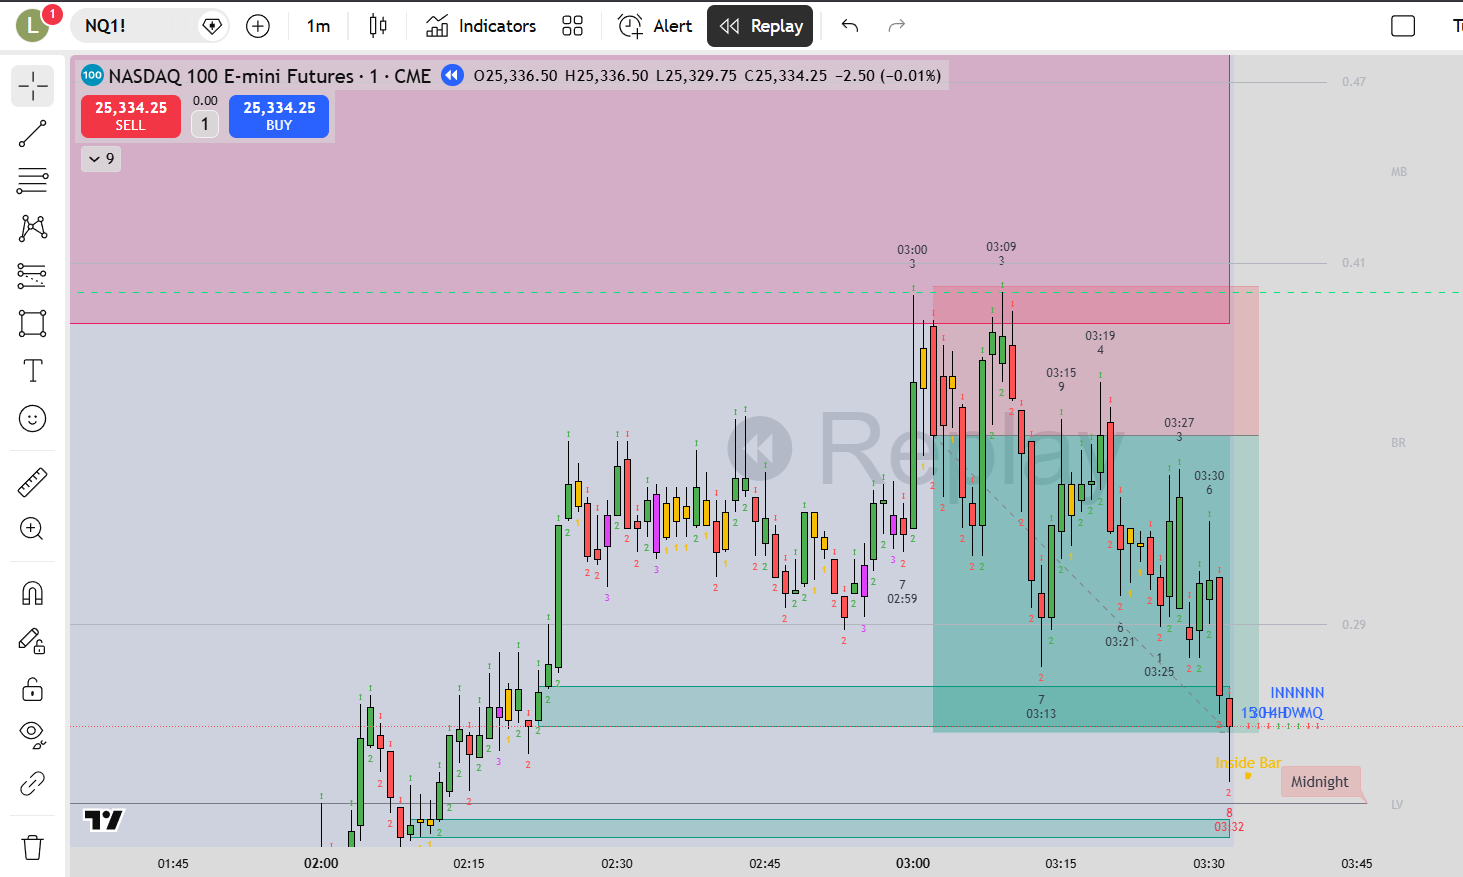Image resolution: width=1463 pixels, height=877 pixels.
Task: Click the add symbol plus icon
Action: tap(258, 26)
